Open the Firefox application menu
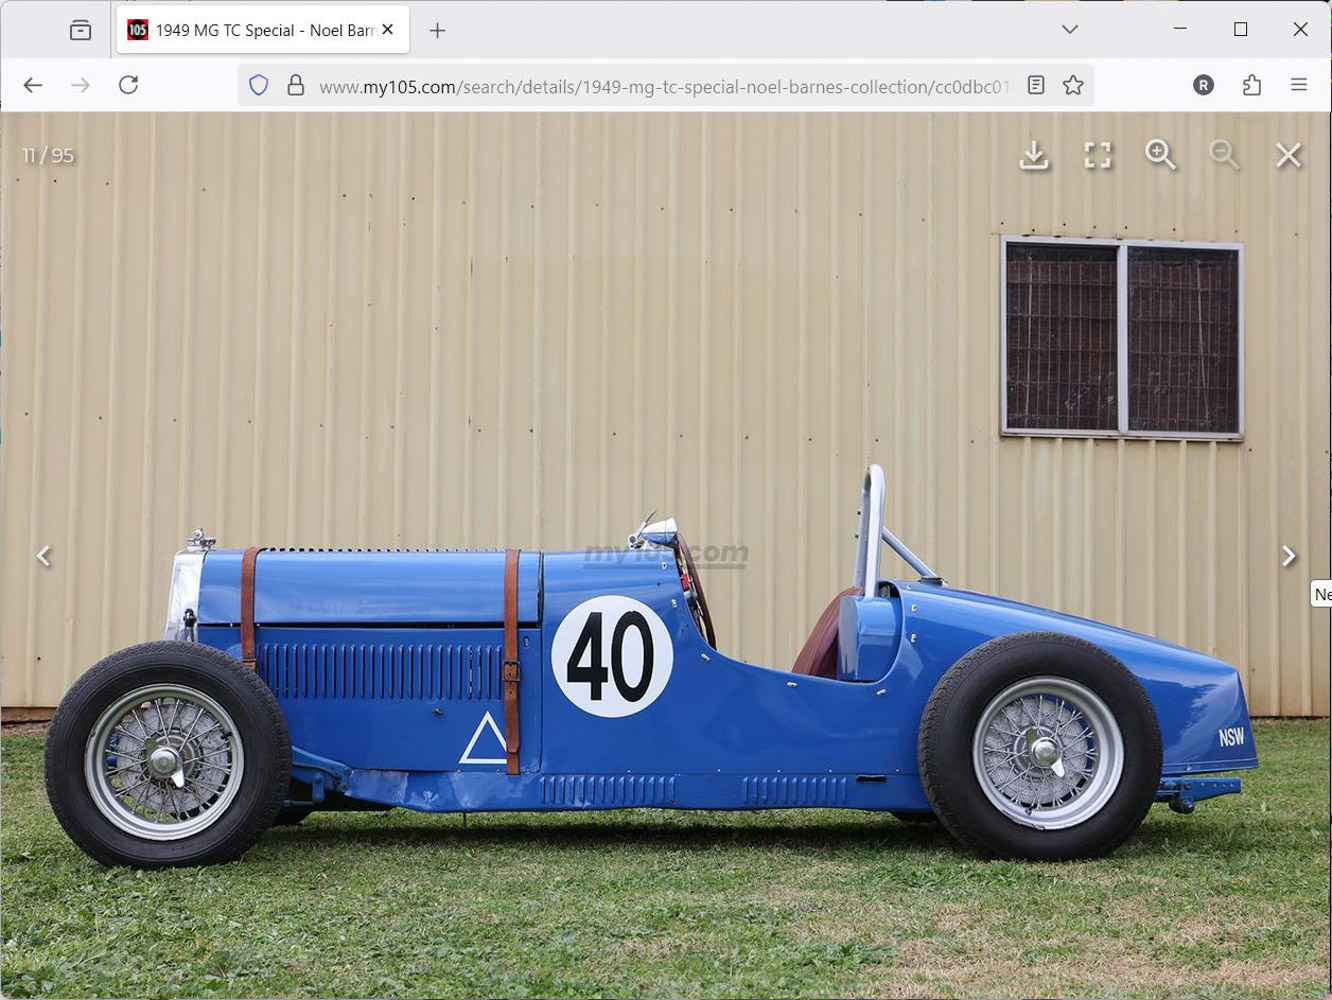The width and height of the screenshot is (1332, 1000). pos(1298,86)
